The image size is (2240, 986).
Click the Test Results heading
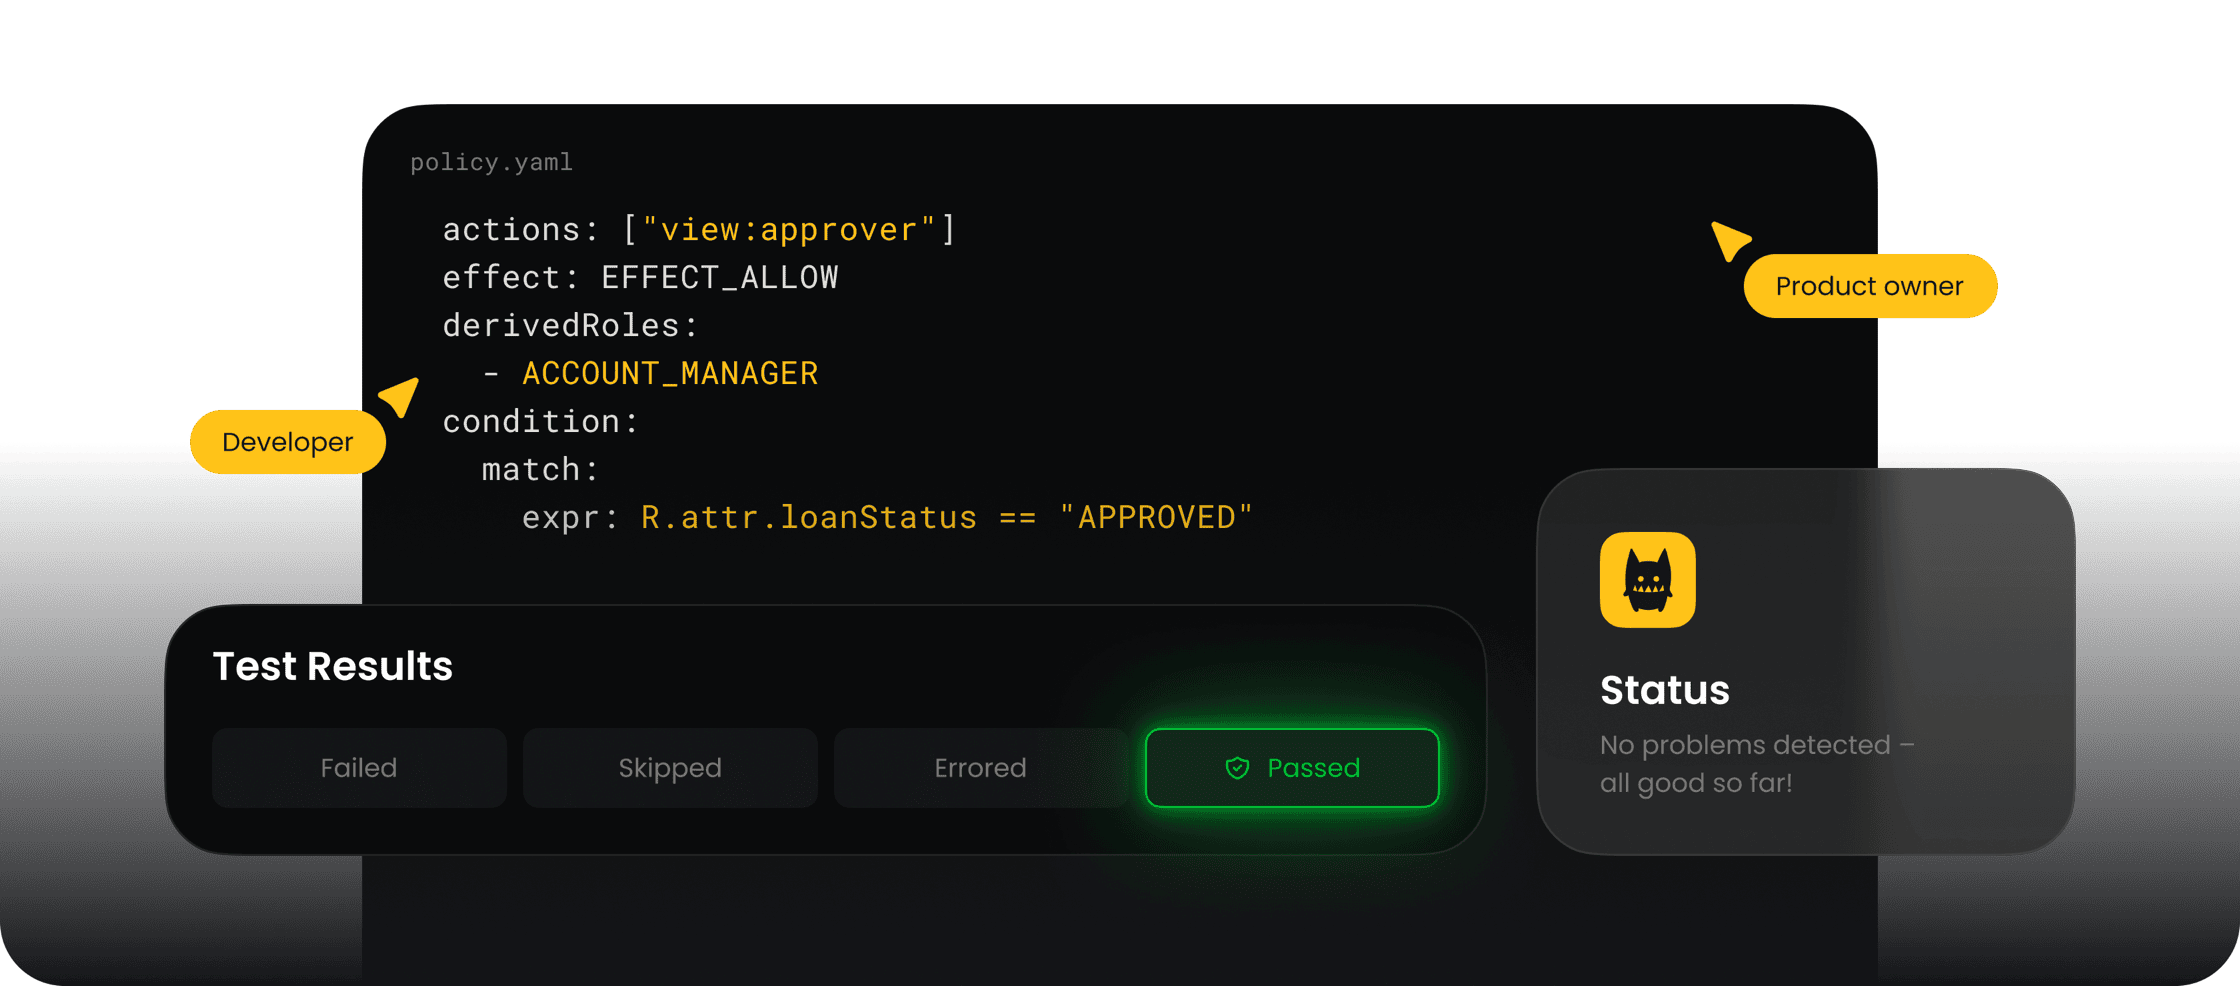333,666
